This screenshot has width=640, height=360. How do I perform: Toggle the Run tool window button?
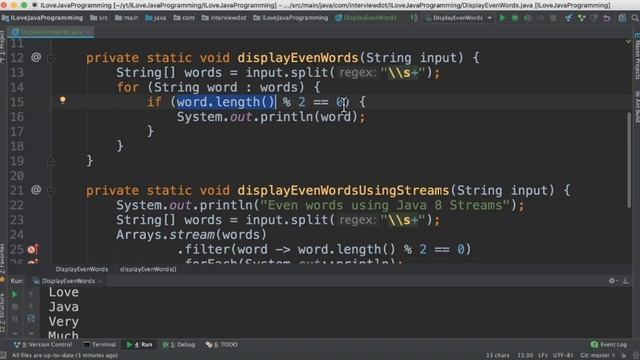(139, 345)
